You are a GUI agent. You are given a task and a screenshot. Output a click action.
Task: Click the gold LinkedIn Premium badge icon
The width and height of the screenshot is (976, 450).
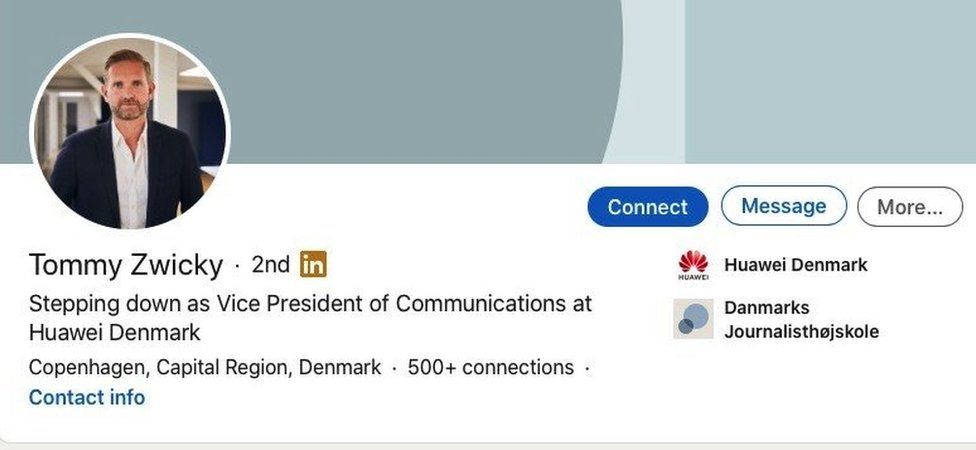point(313,265)
